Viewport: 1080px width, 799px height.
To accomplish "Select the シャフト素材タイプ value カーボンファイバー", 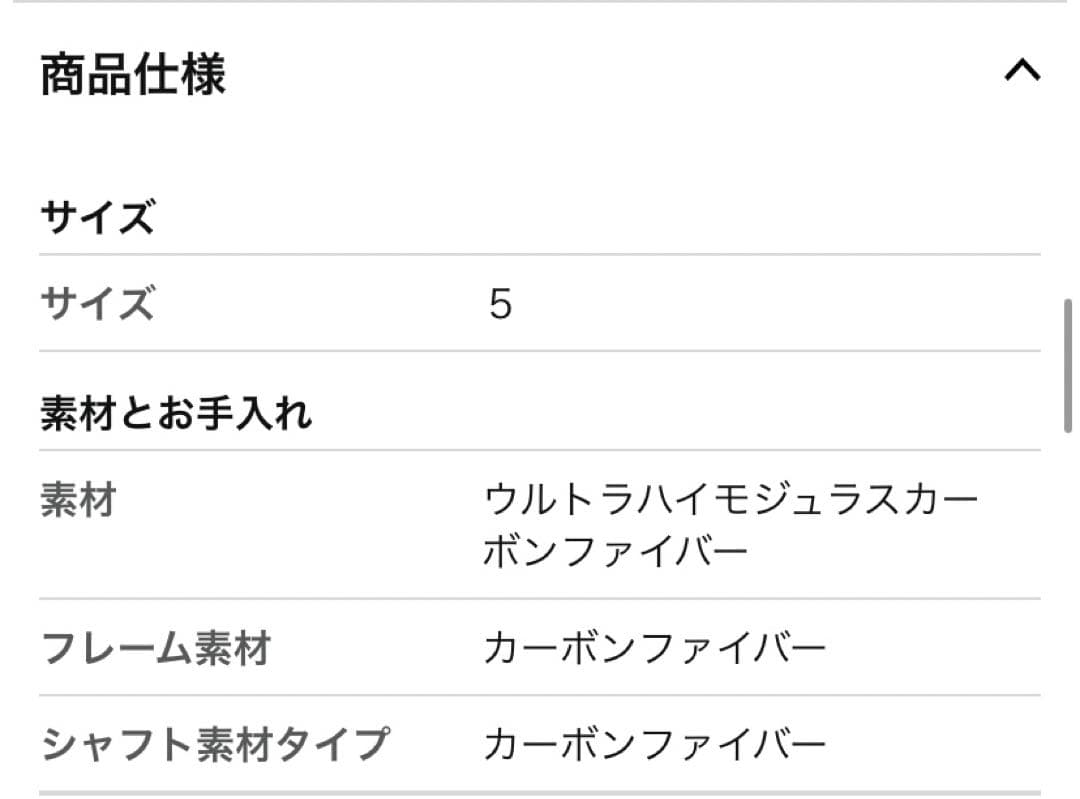I will tap(654, 744).
